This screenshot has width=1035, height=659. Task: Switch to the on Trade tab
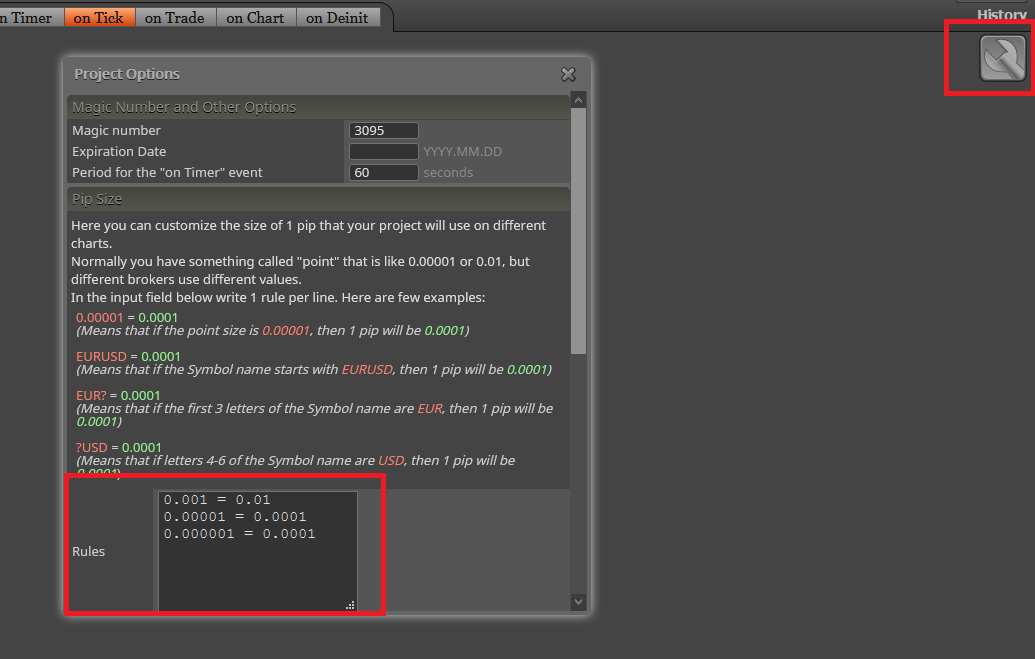pos(175,18)
